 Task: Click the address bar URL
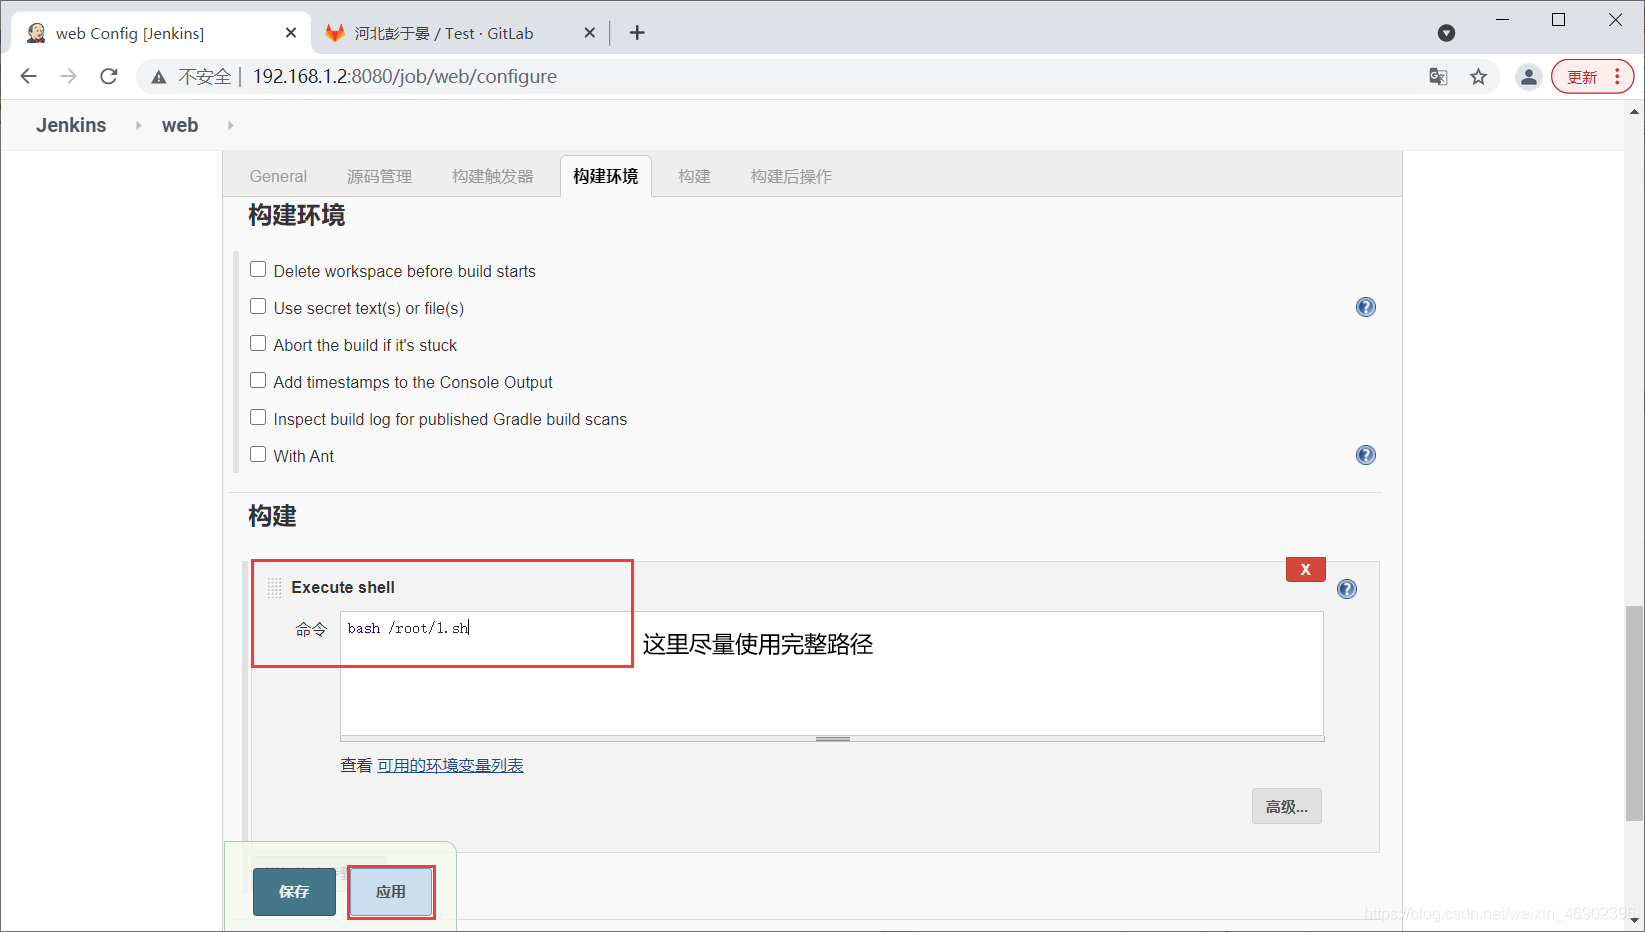(x=405, y=77)
